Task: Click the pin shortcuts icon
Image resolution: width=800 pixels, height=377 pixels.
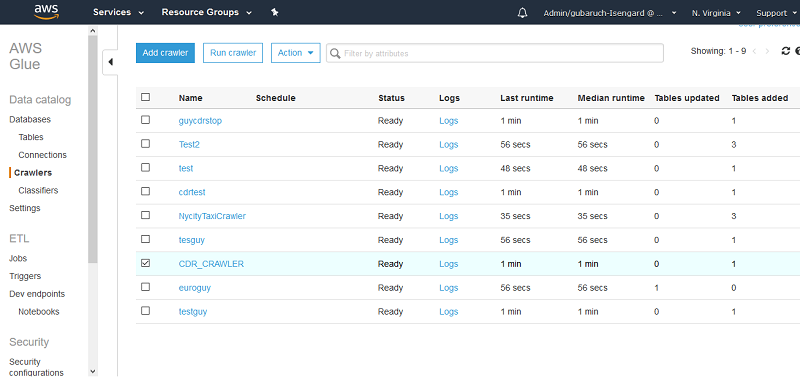Action: pyautogui.click(x=274, y=12)
